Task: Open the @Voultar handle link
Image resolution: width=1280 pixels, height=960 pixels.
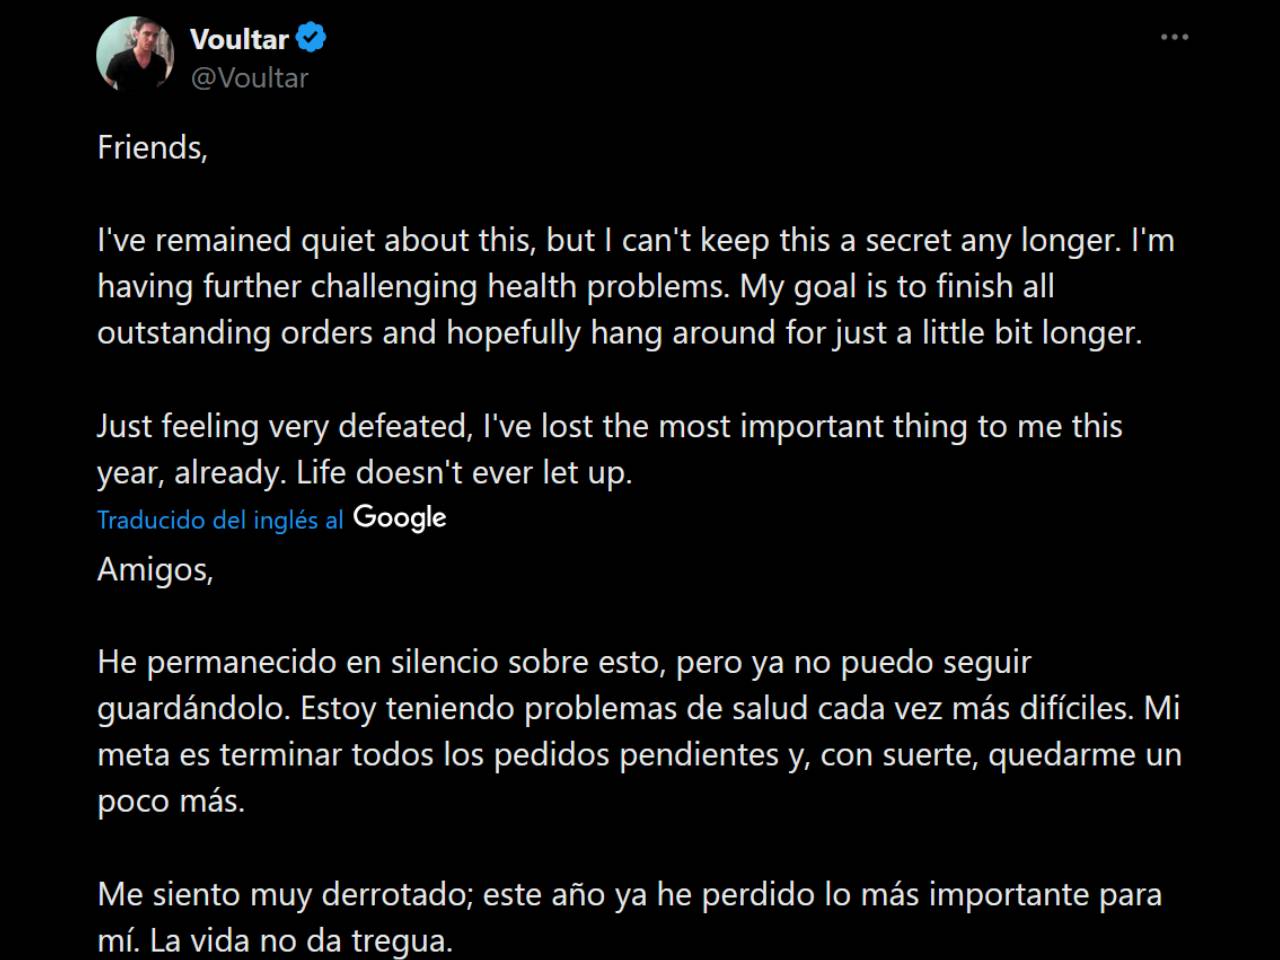Action: coord(249,78)
